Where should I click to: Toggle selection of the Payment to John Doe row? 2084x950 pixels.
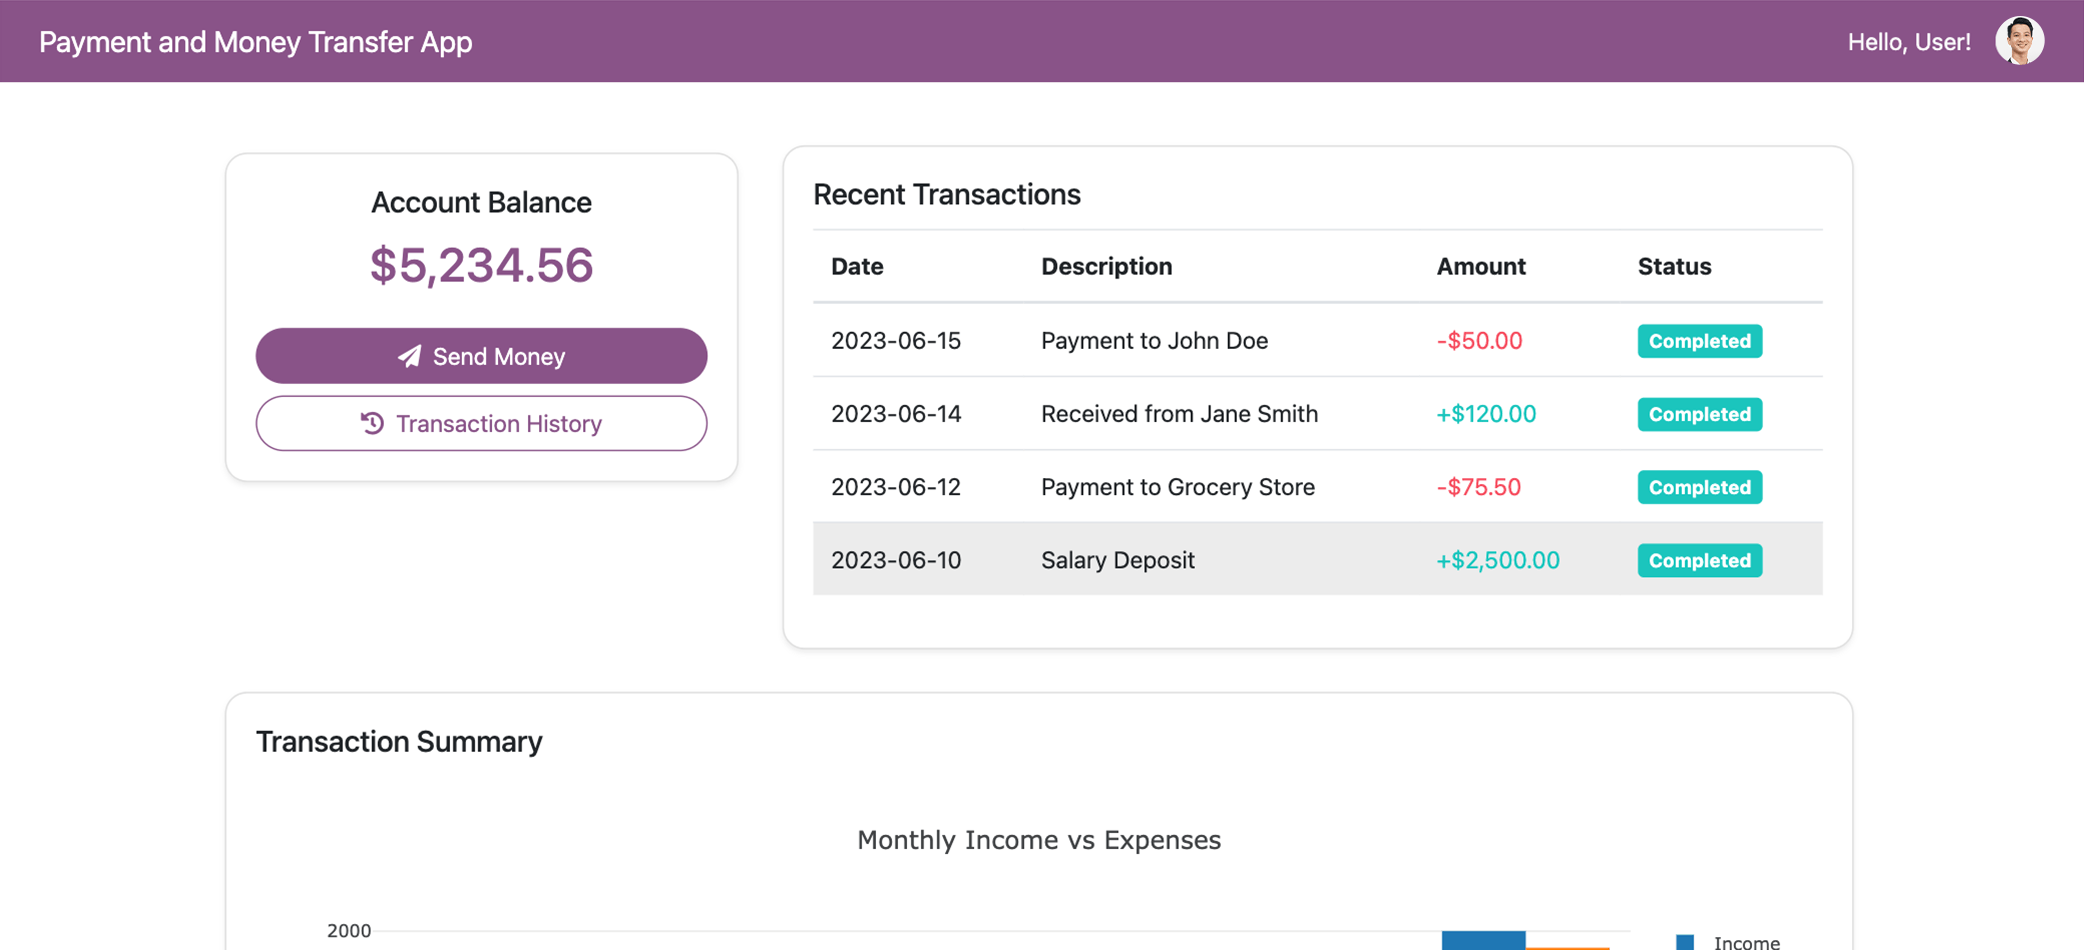click(x=1154, y=341)
